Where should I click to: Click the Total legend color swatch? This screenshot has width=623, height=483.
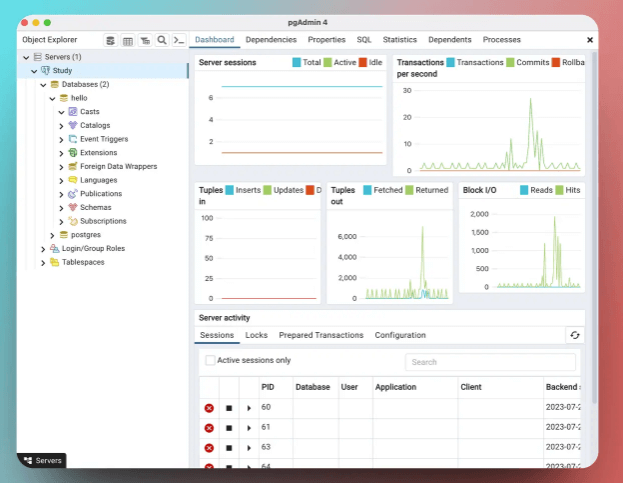[297, 62]
